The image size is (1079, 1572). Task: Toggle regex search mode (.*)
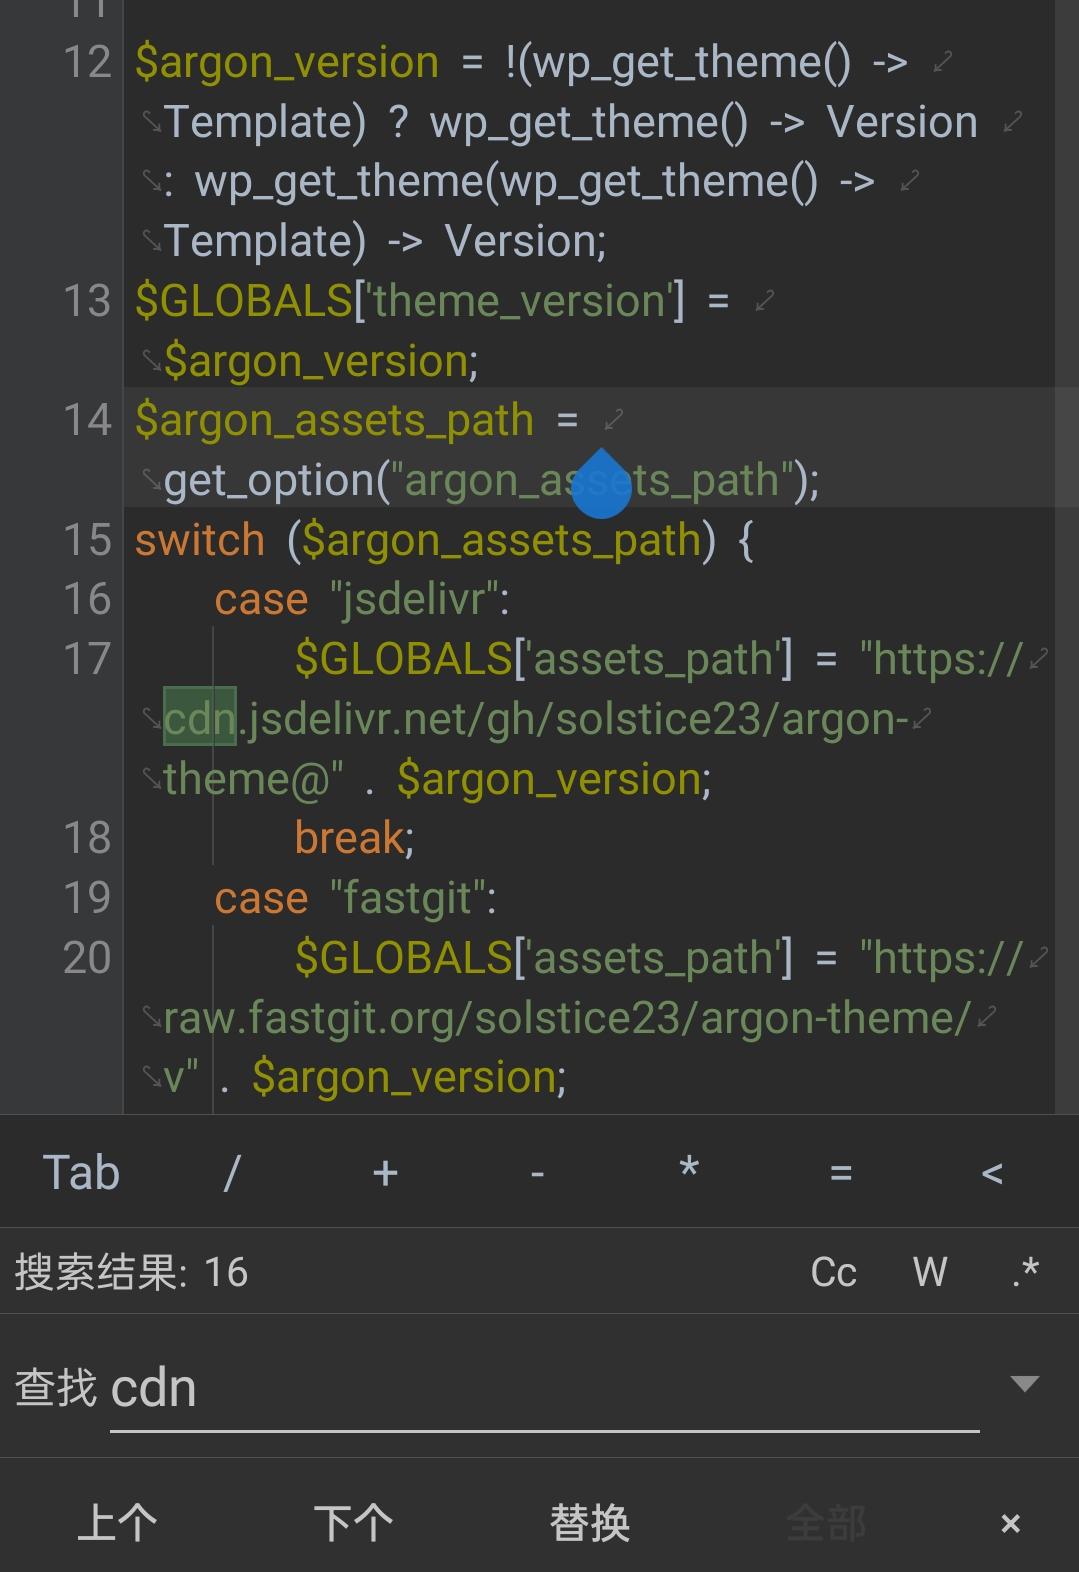pyautogui.click(x=1025, y=1272)
